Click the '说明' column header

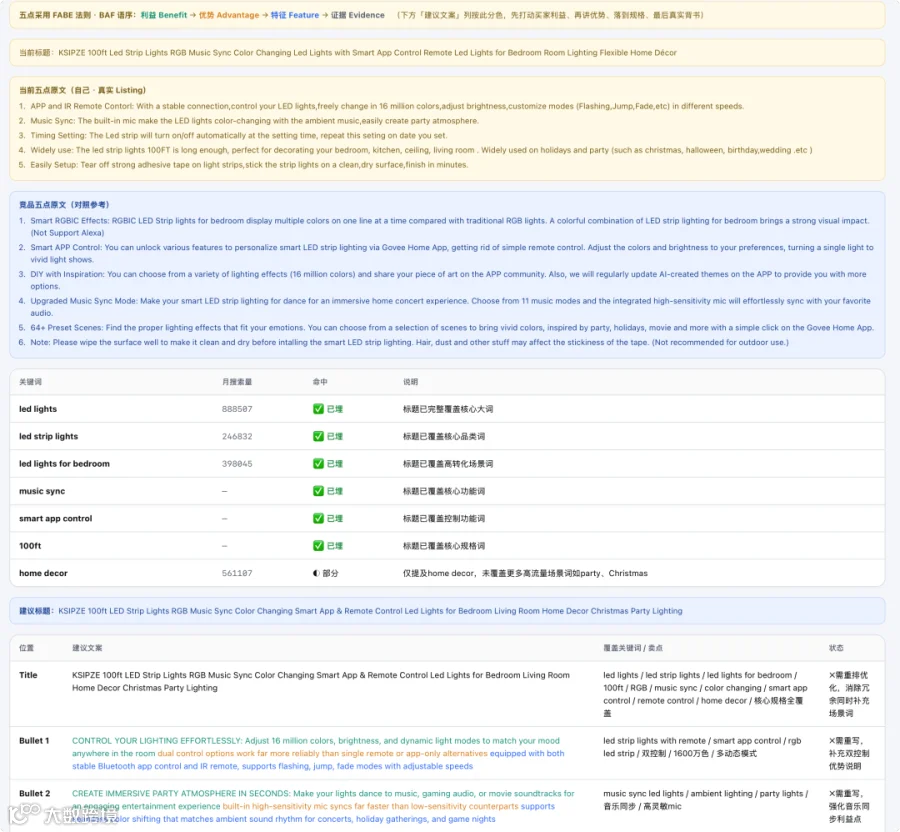click(x=410, y=382)
